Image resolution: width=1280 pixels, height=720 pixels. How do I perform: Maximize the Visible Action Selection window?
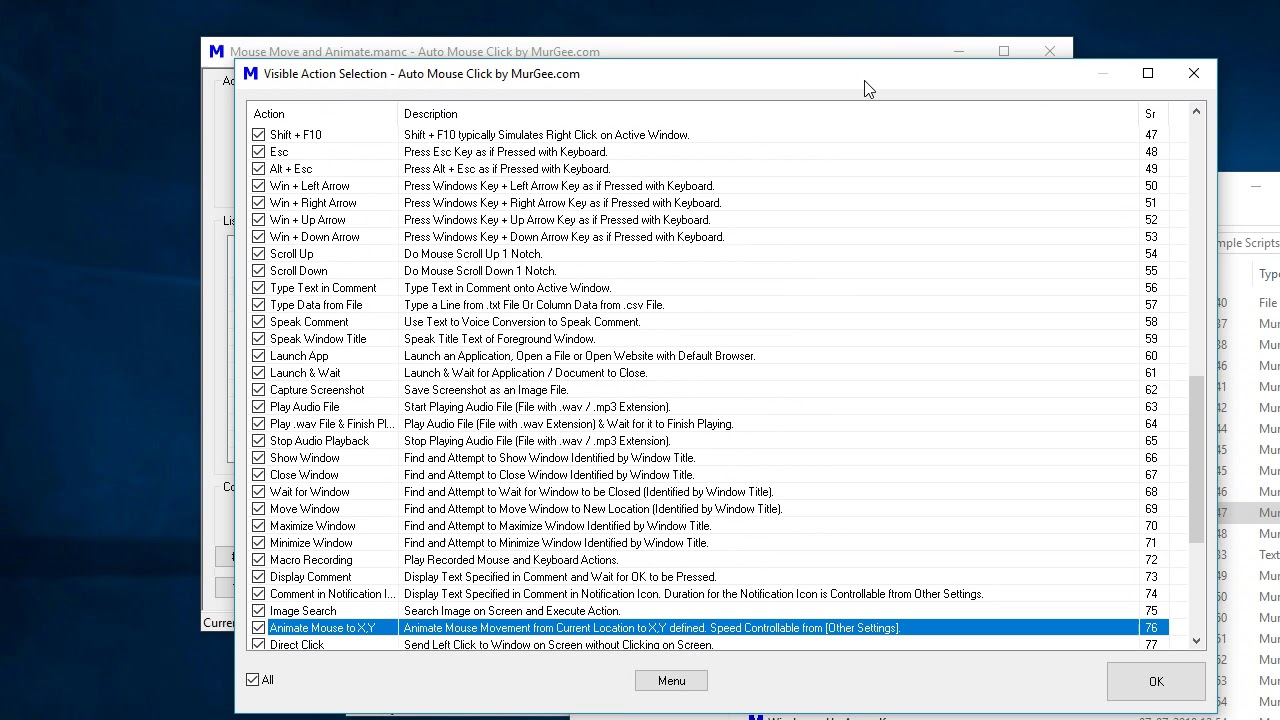1148,73
